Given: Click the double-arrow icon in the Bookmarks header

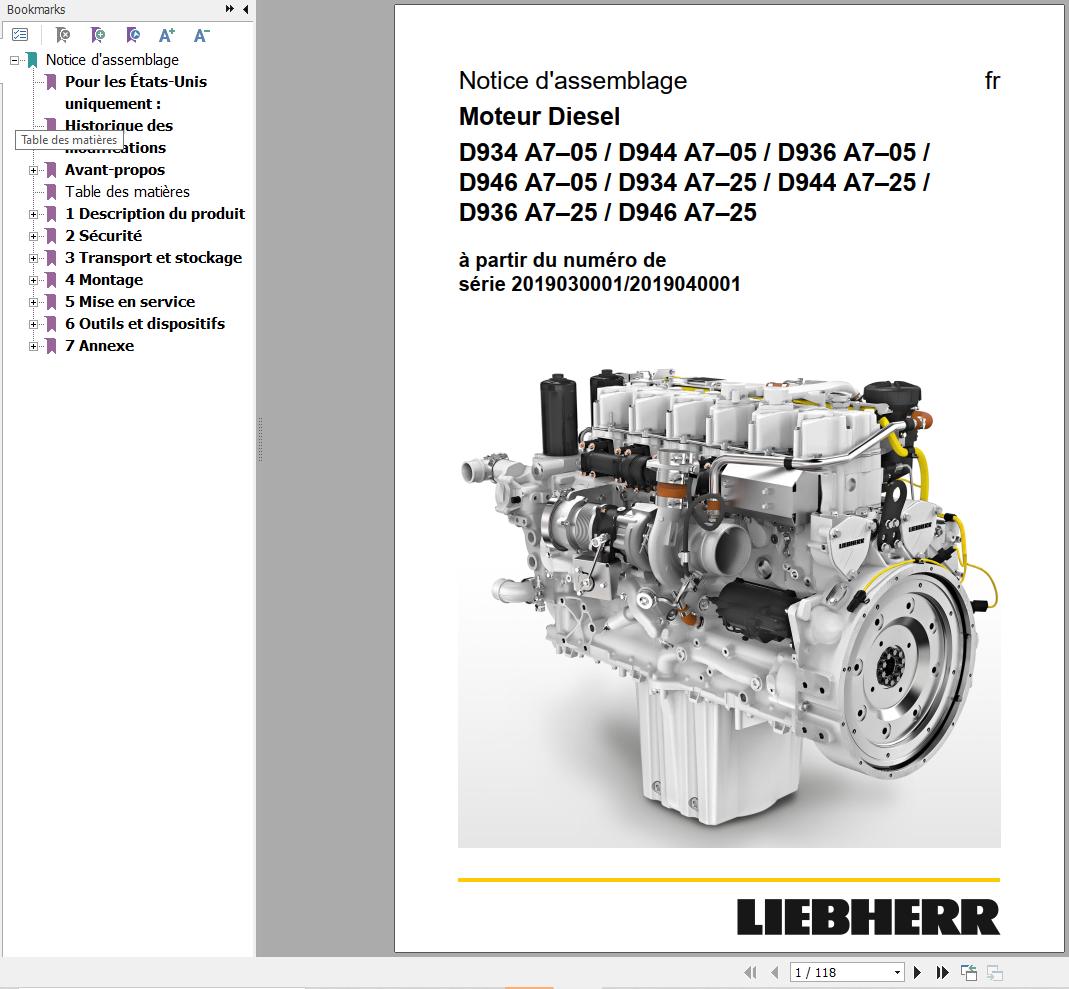Looking at the screenshot, I should pos(230,9).
